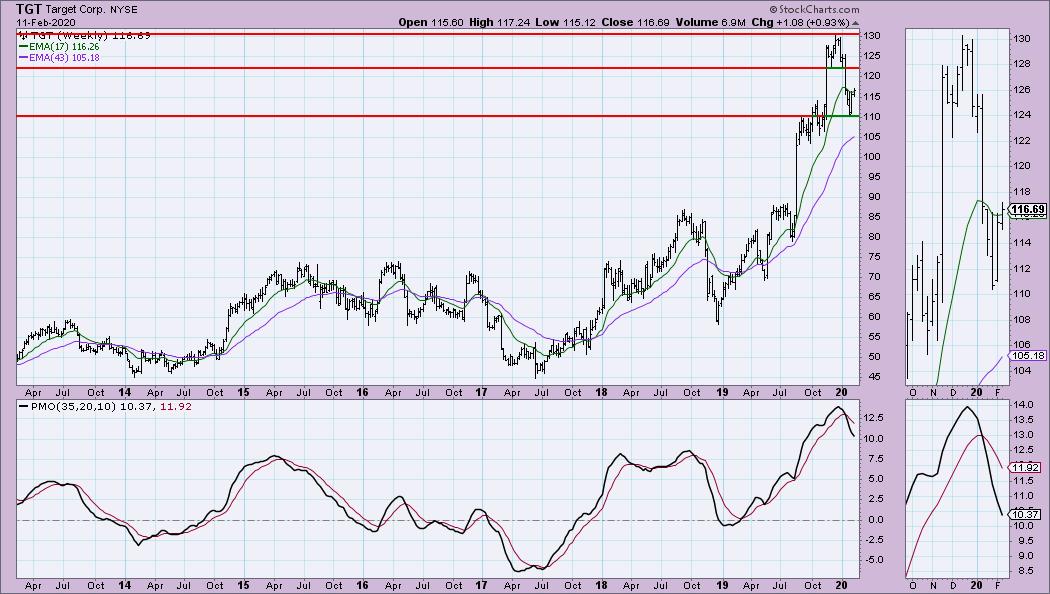Click the boxed 116.69 last-price tag on zoom panel
Screen dimensions: 1050x594
[1028, 210]
